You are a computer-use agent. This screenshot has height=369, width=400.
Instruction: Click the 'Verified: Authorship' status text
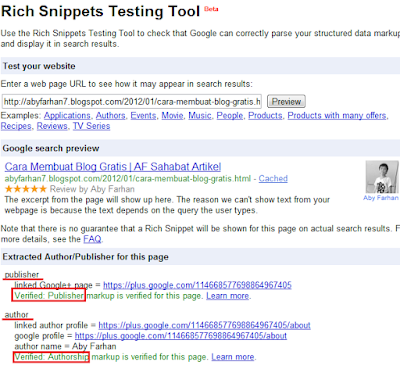[x=51, y=357]
